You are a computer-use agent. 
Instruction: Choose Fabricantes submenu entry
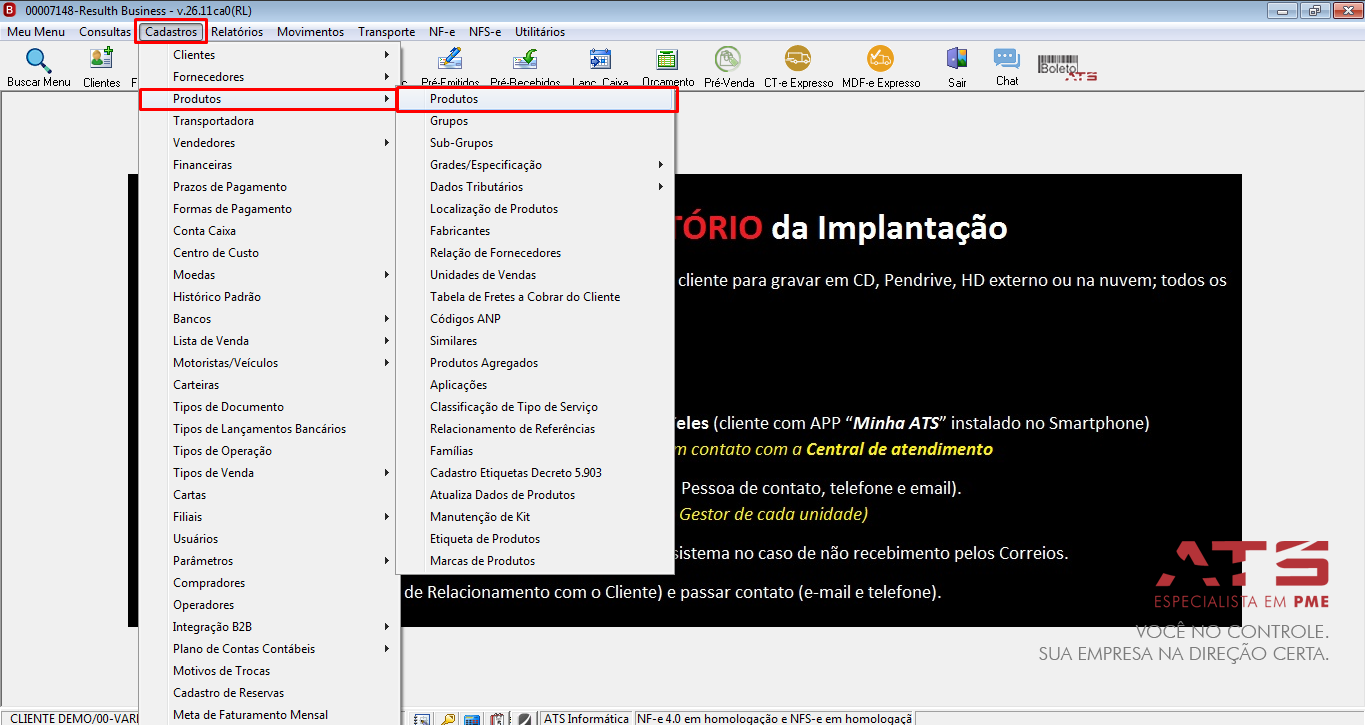pyautogui.click(x=536, y=231)
